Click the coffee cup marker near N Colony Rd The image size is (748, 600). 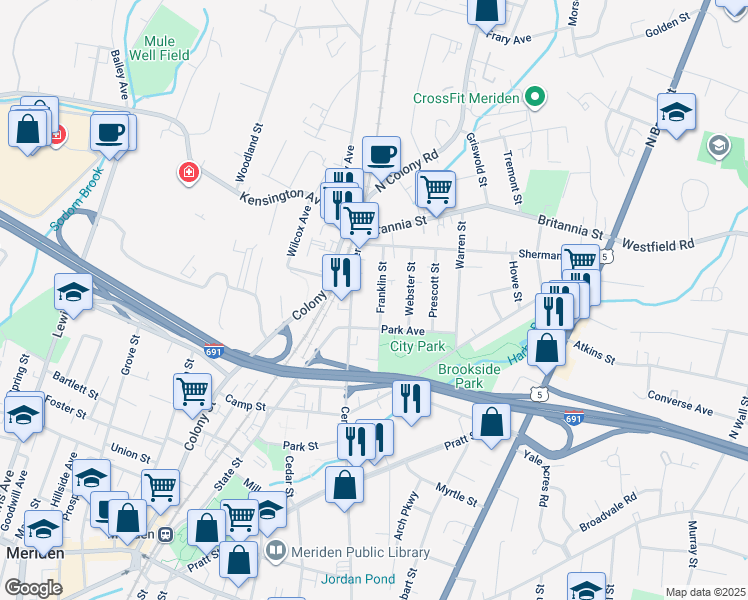click(381, 156)
